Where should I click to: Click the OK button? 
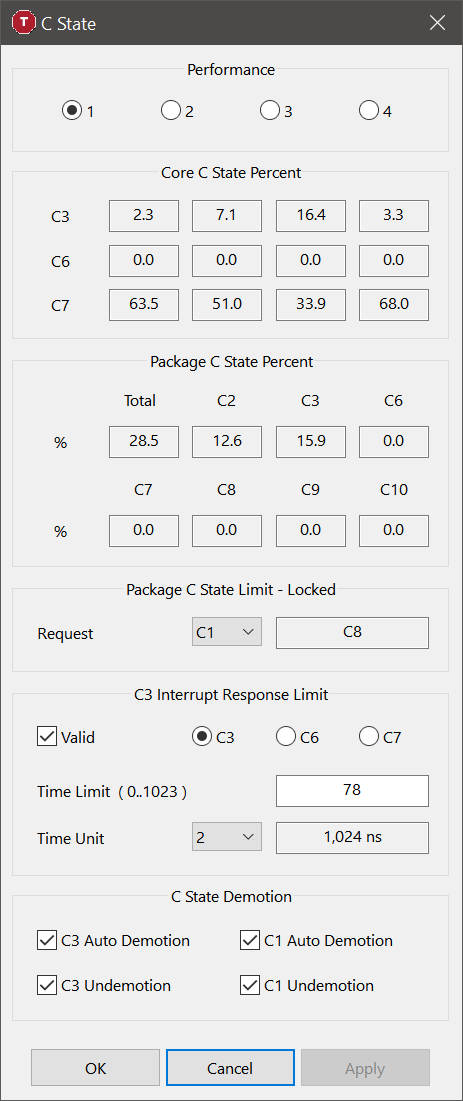click(96, 1068)
